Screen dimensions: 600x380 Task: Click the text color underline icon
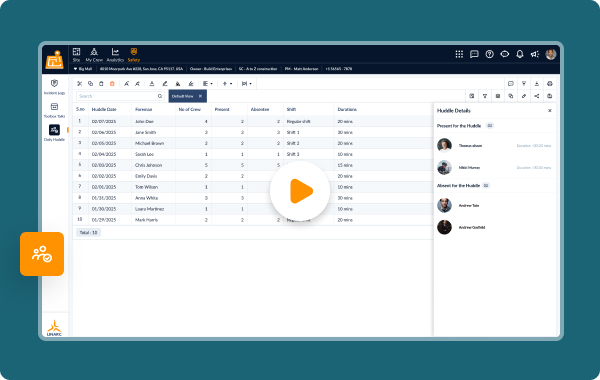coord(152,83)
